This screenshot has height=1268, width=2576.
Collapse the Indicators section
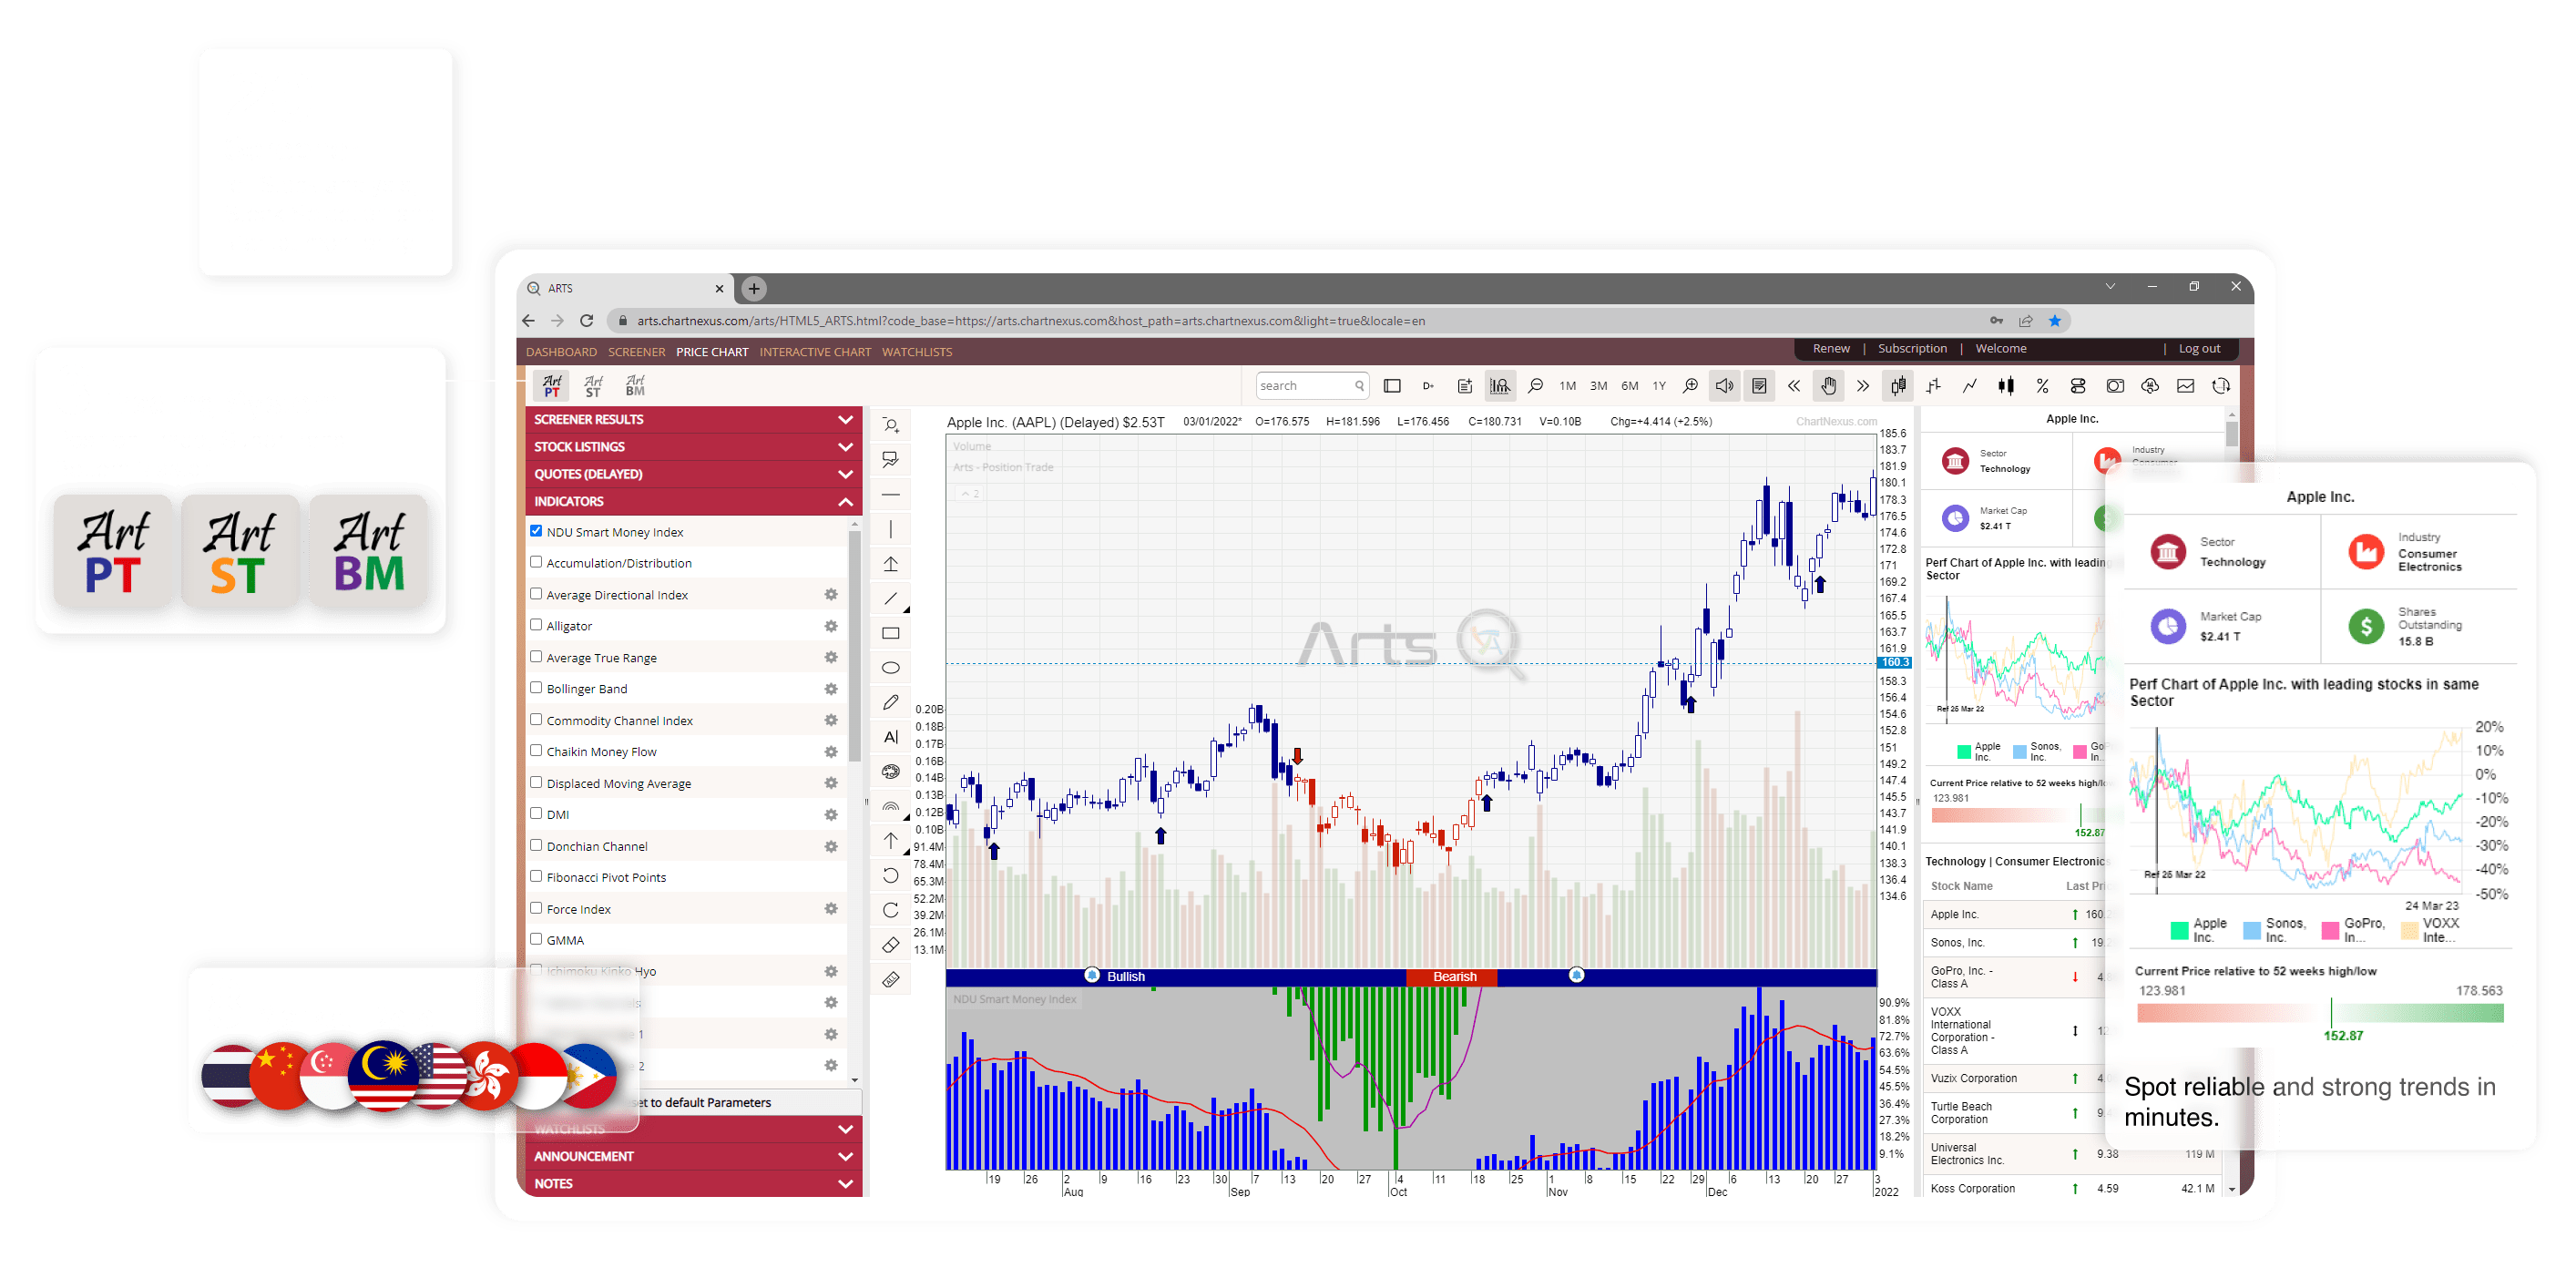[x=693, y=502]
